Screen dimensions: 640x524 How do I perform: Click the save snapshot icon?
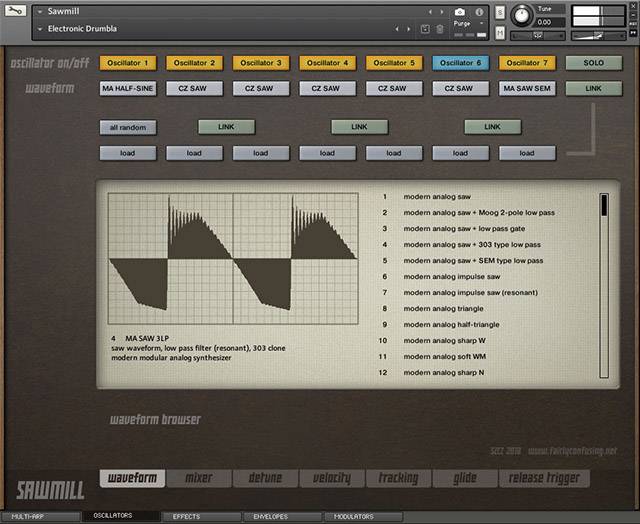(426, 29)
